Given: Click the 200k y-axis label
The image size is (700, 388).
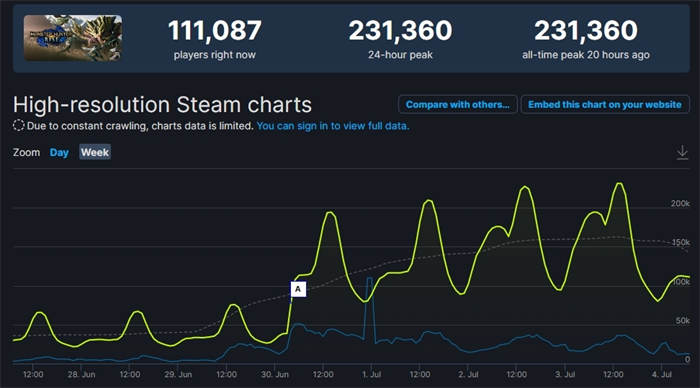Looking at the screenshot, I should click(680, 203).
